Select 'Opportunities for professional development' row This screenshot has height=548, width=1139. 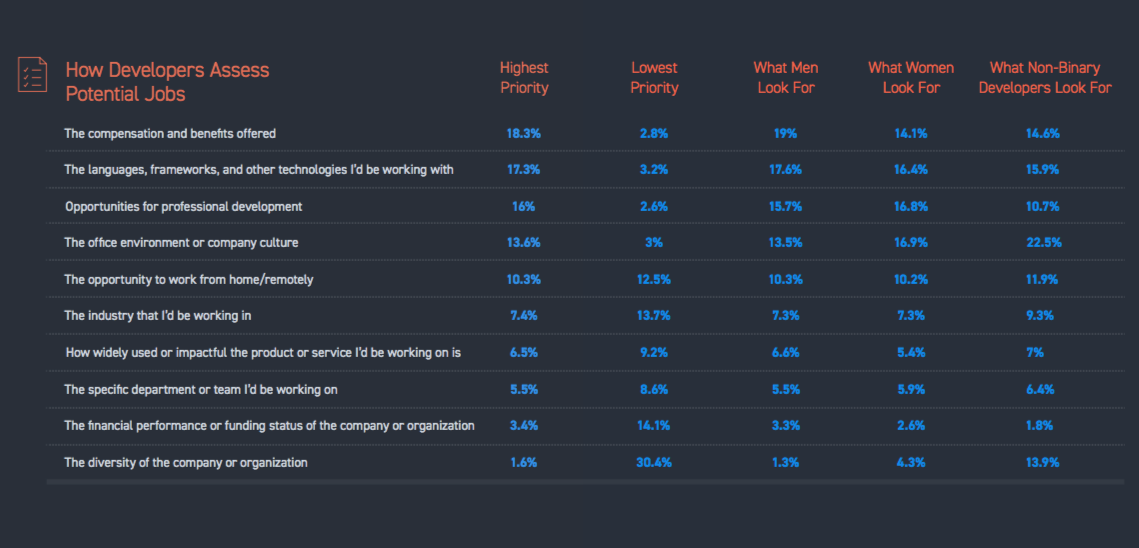183,206
